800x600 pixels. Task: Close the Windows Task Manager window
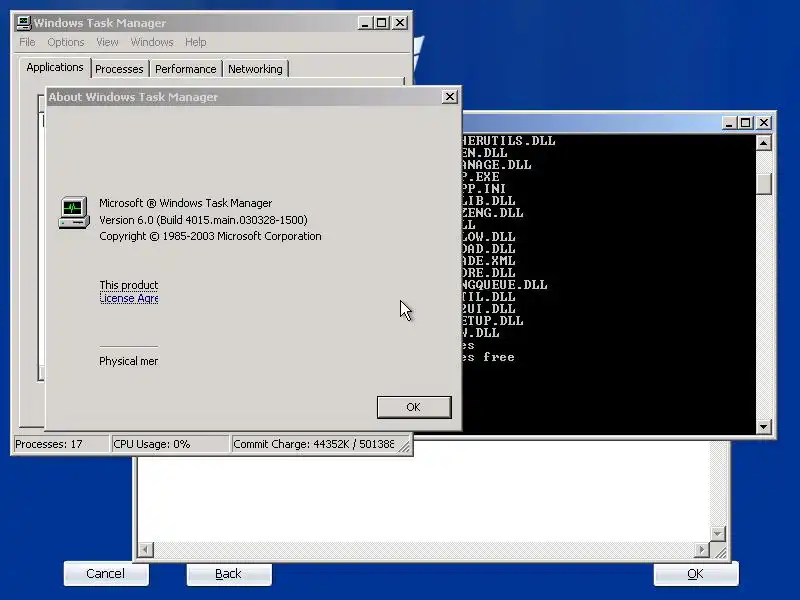coord(400,23)
